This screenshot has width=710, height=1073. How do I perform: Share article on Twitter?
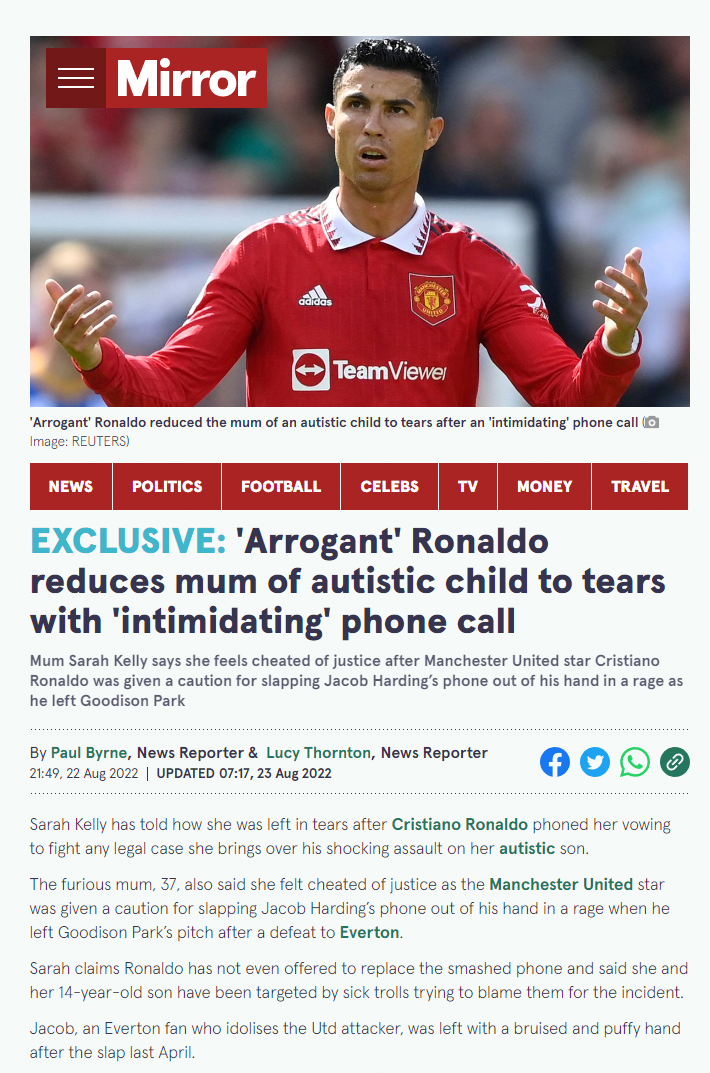point(594,762)
